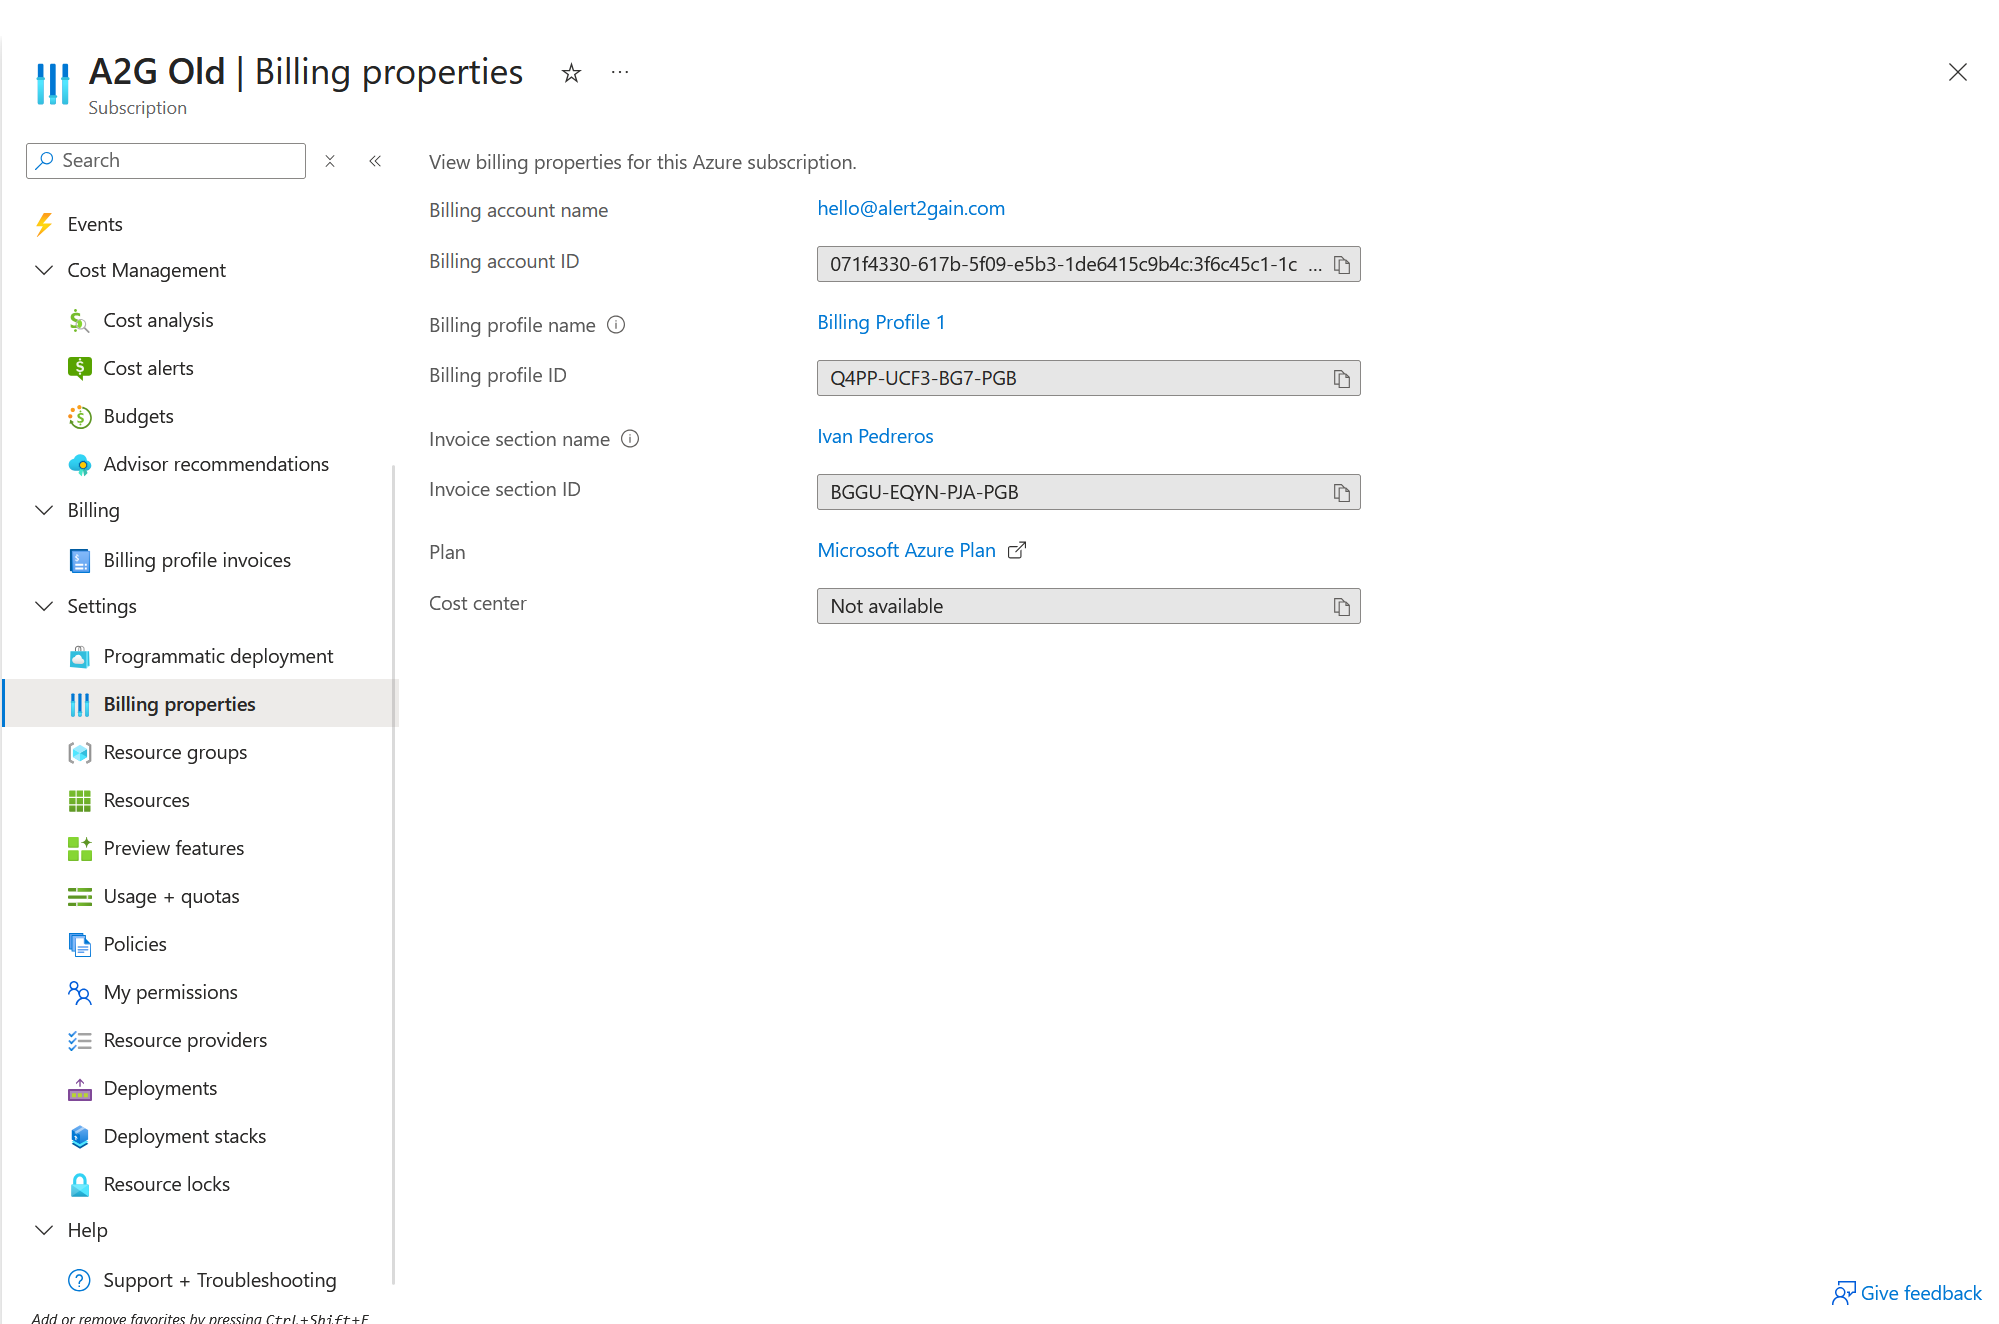Click the Resource locks icon
The width and height of the screenshot is (1999, 1324).
pyautogui.click(x=80, y=1185)
